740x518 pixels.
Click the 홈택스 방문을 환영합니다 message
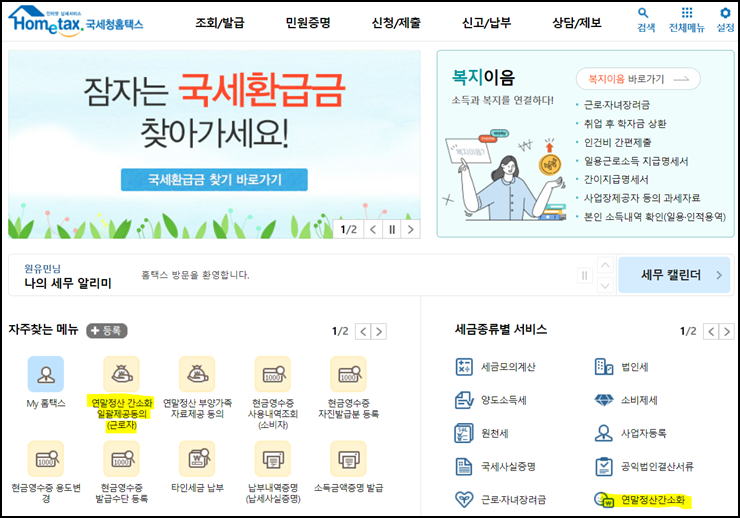195,275
